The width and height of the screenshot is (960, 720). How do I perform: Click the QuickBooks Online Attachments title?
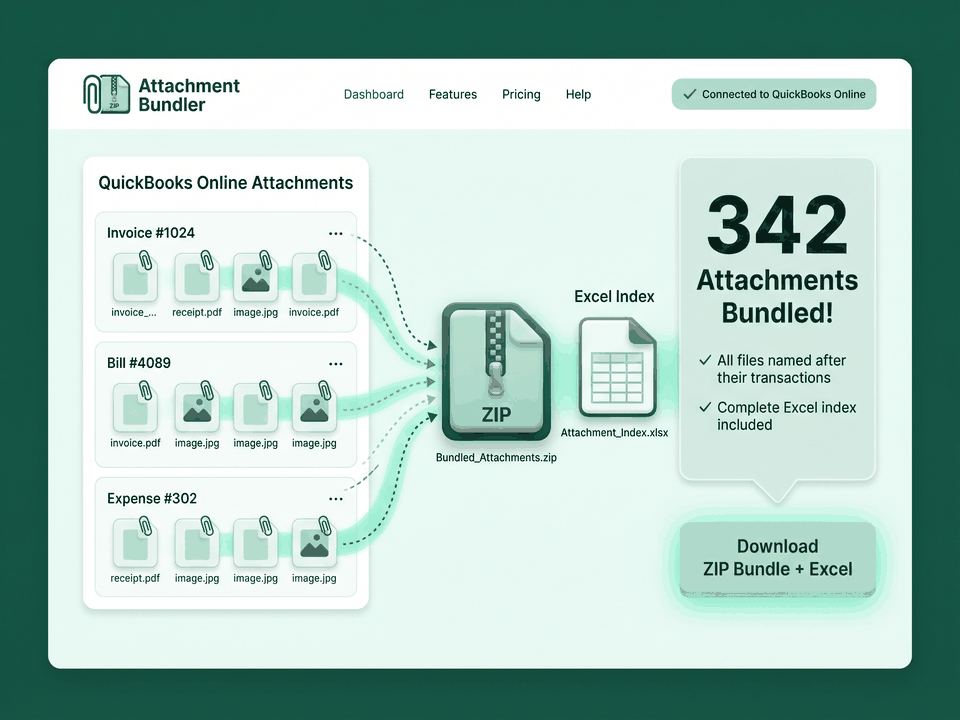click(226, 182)
